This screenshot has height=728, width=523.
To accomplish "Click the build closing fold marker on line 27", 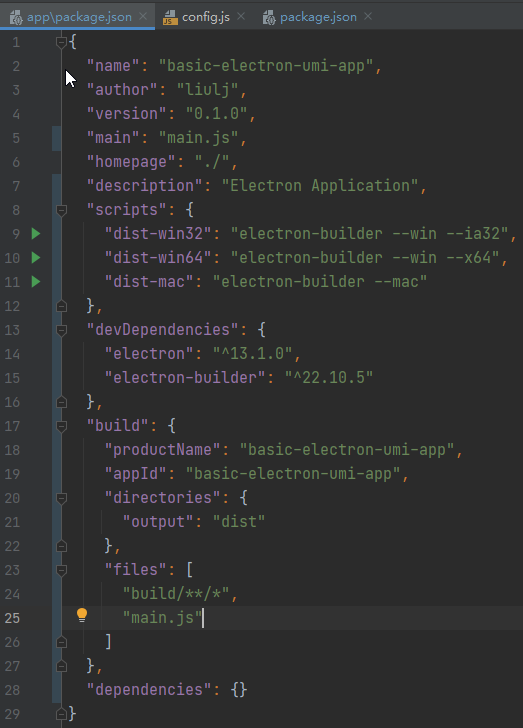I will (x=61, y=666).
